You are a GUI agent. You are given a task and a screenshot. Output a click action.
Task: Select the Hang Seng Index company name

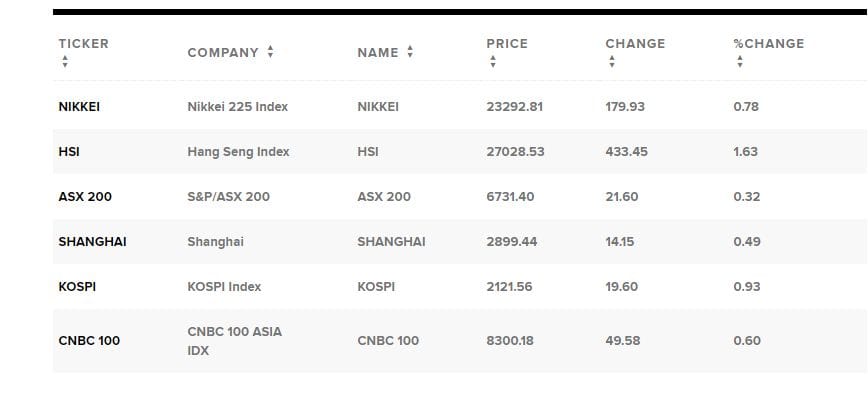(239, 152)
